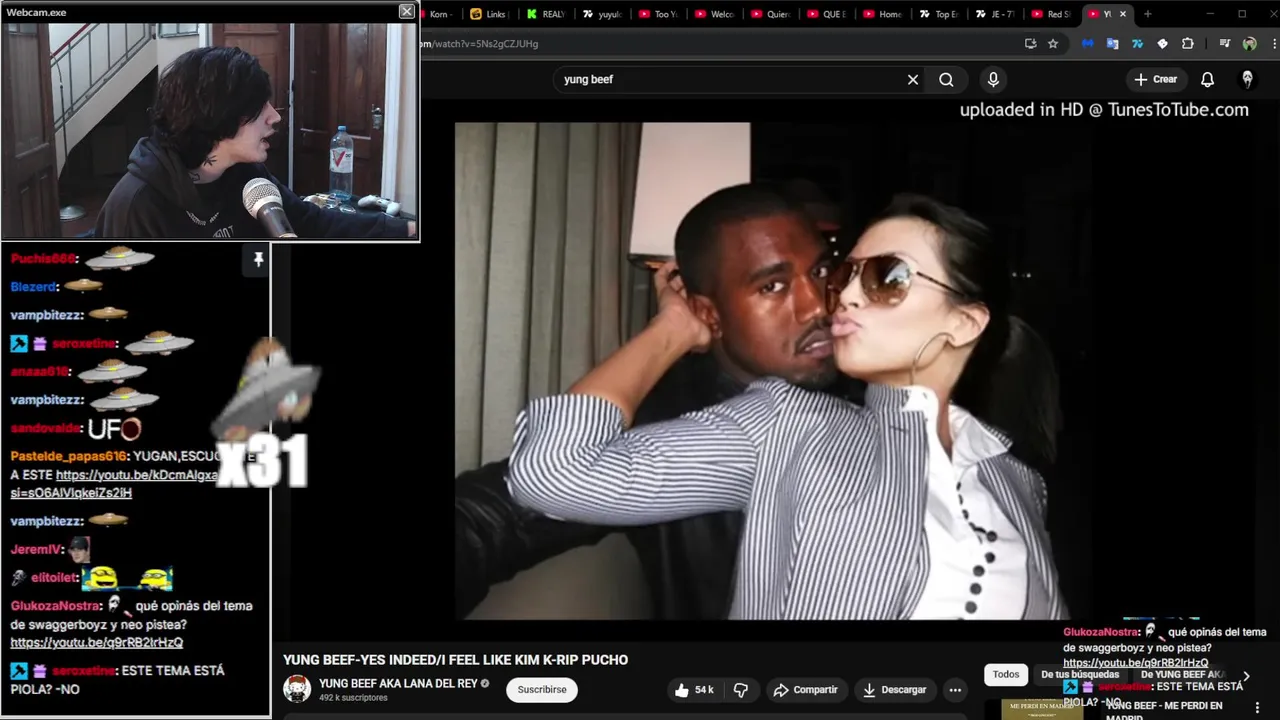Open YouTube notifications bell
The image size is (1280, 720).
[x=1207, y=79]
